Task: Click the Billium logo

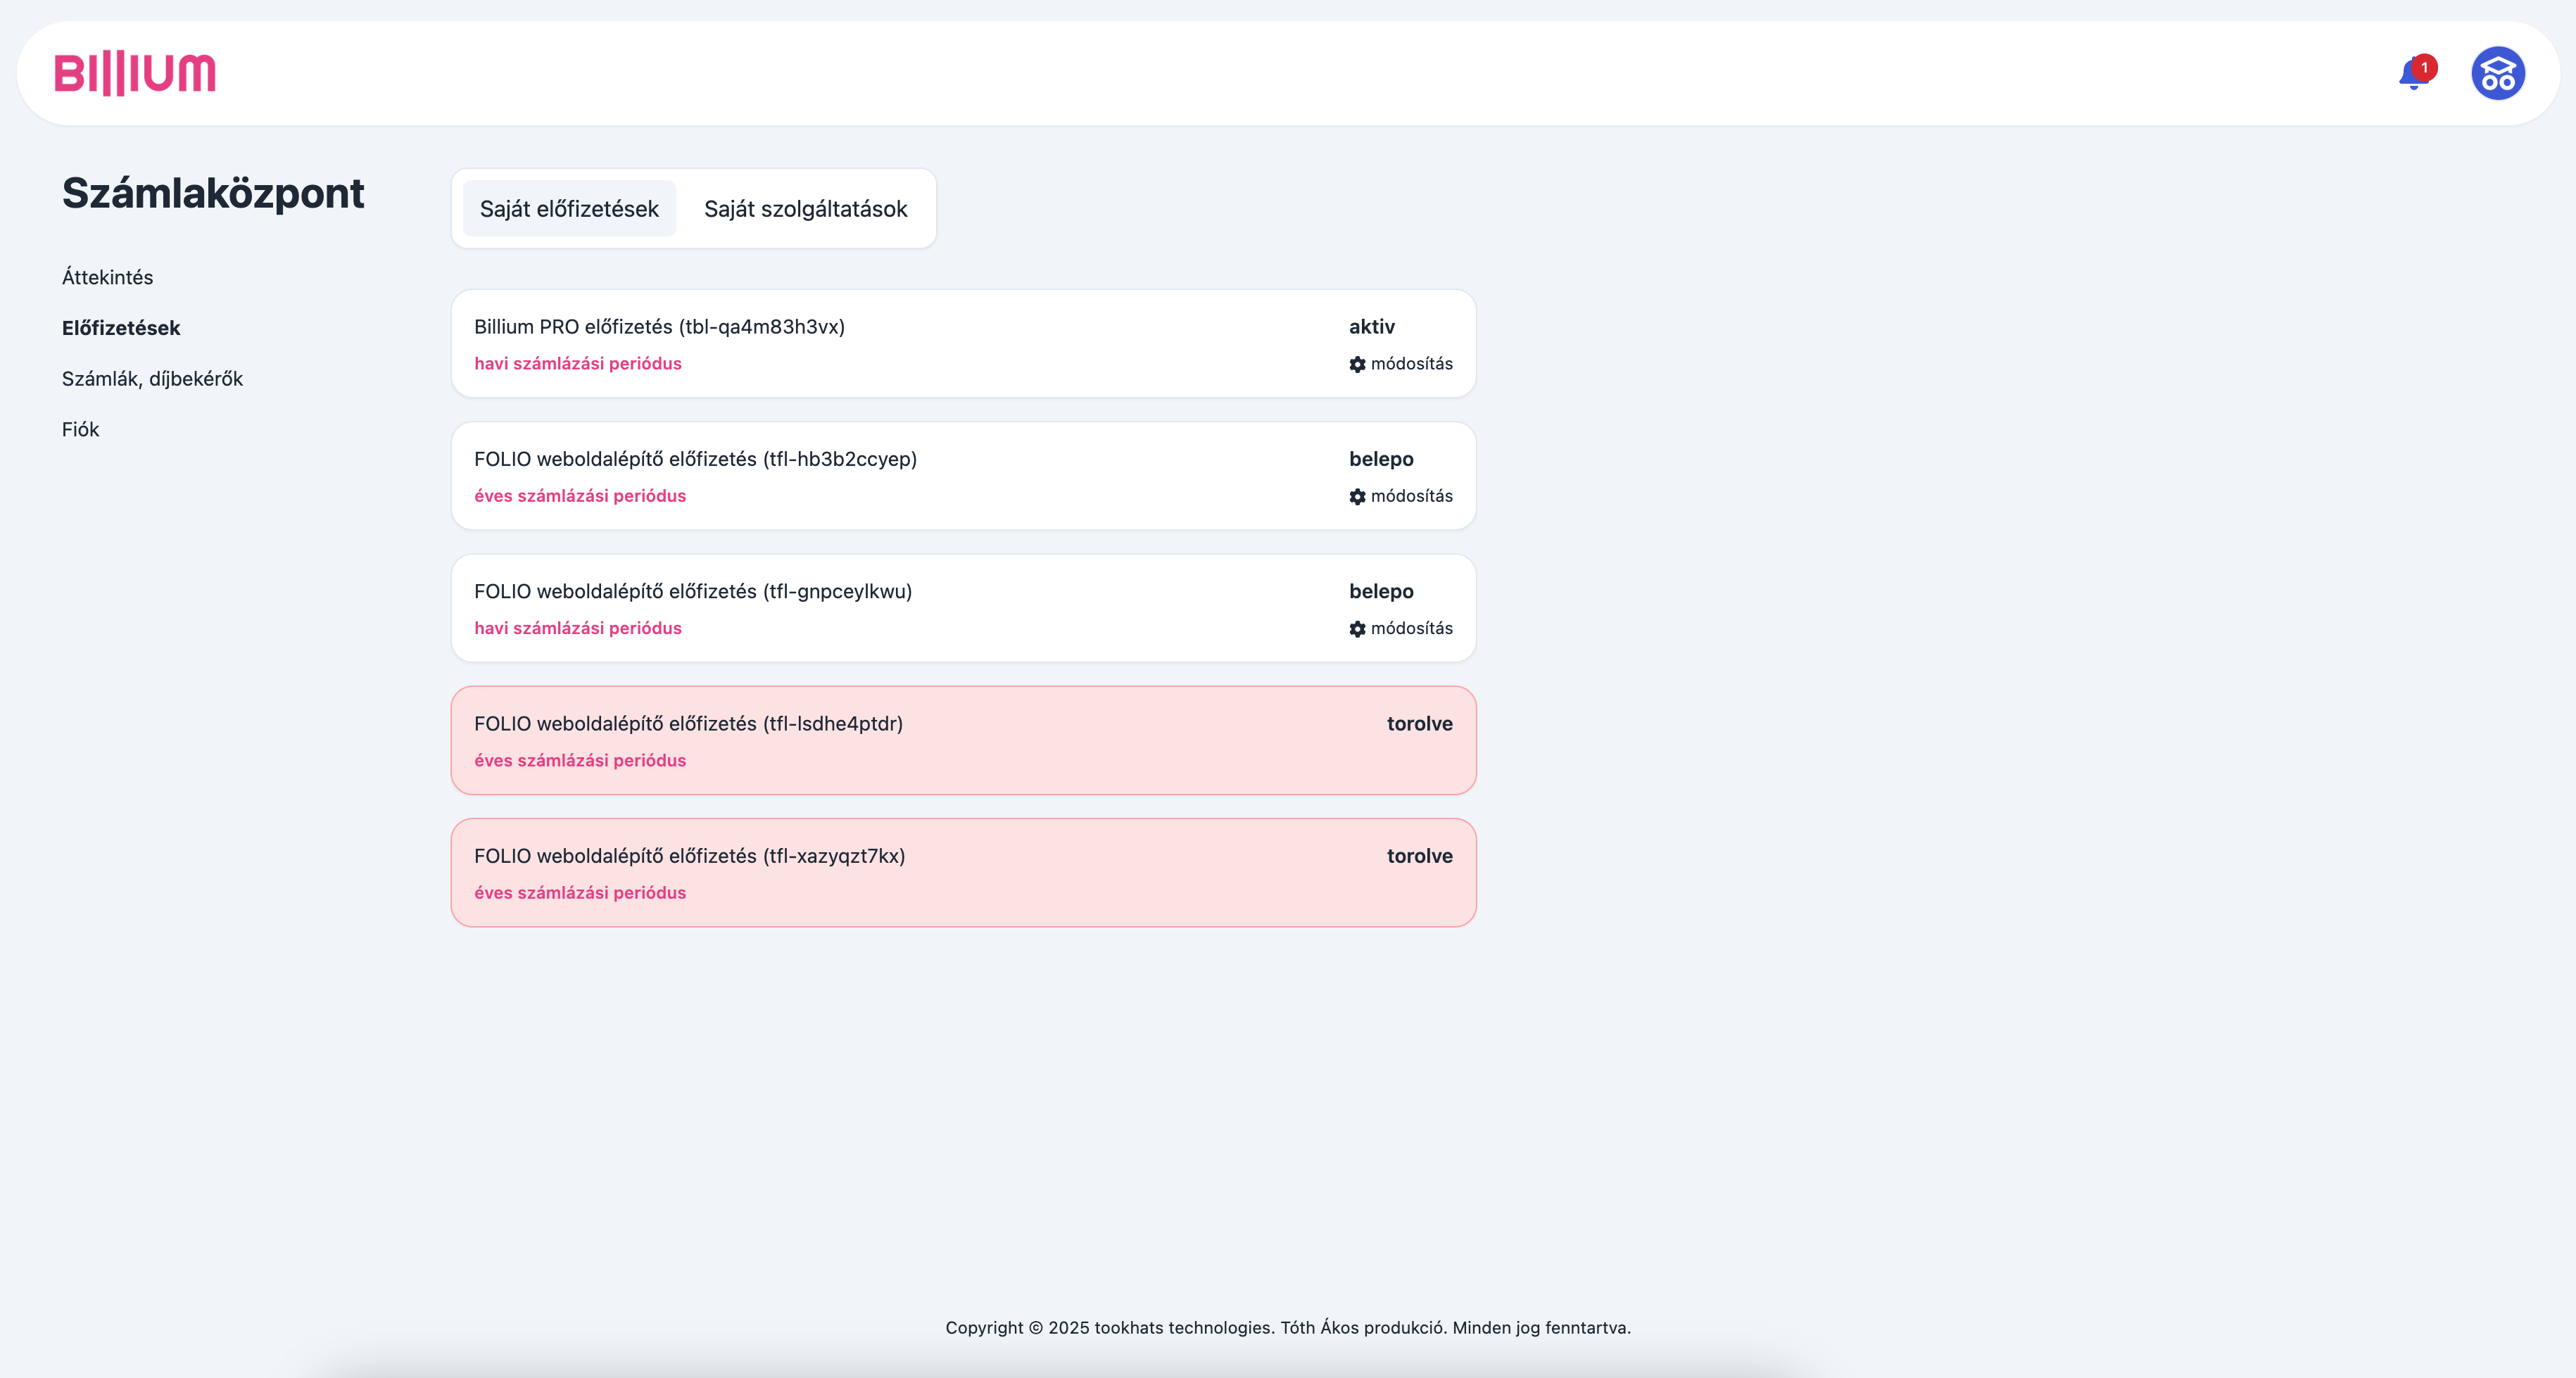Action: click(135, 74)
